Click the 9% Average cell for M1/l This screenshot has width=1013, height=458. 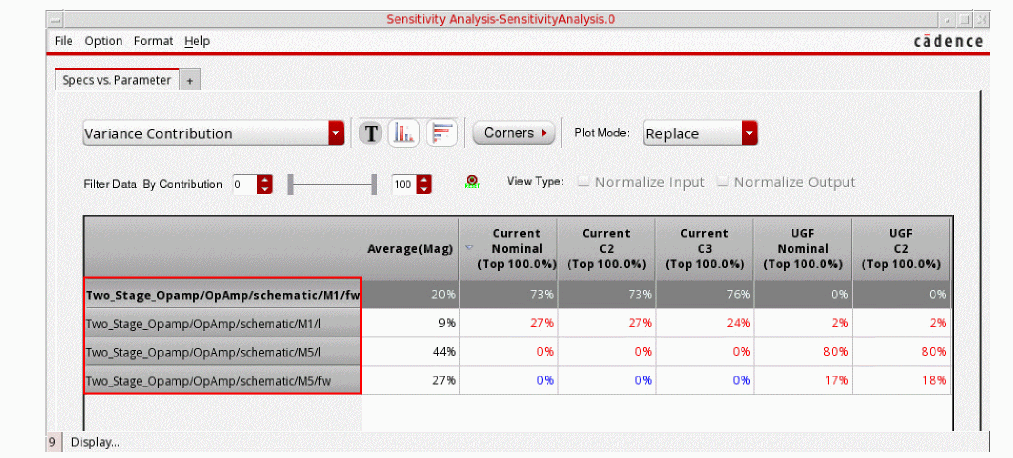410,322
